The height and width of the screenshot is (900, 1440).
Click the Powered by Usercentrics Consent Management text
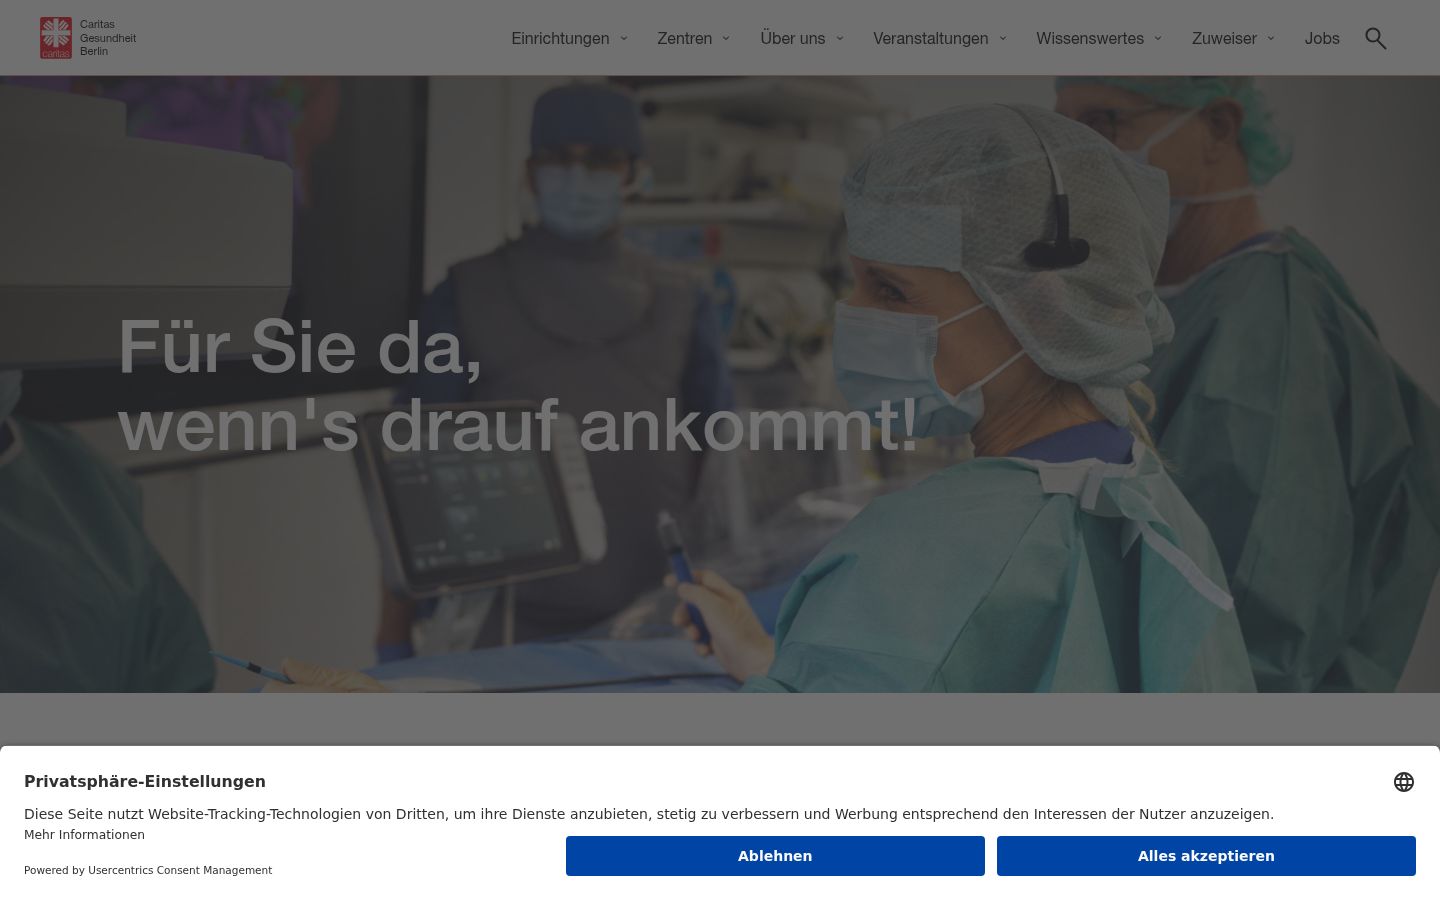click(x=148, y=870)
